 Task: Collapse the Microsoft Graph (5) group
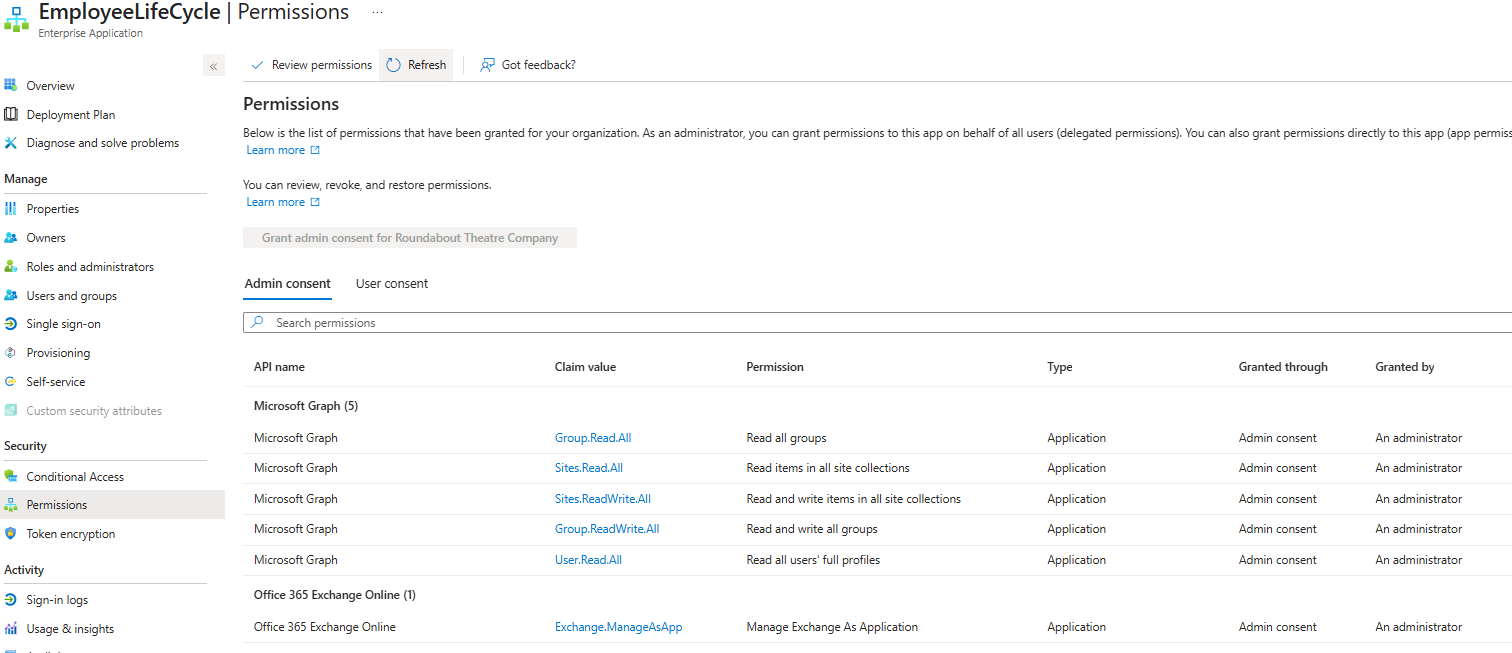pos(306,406)
